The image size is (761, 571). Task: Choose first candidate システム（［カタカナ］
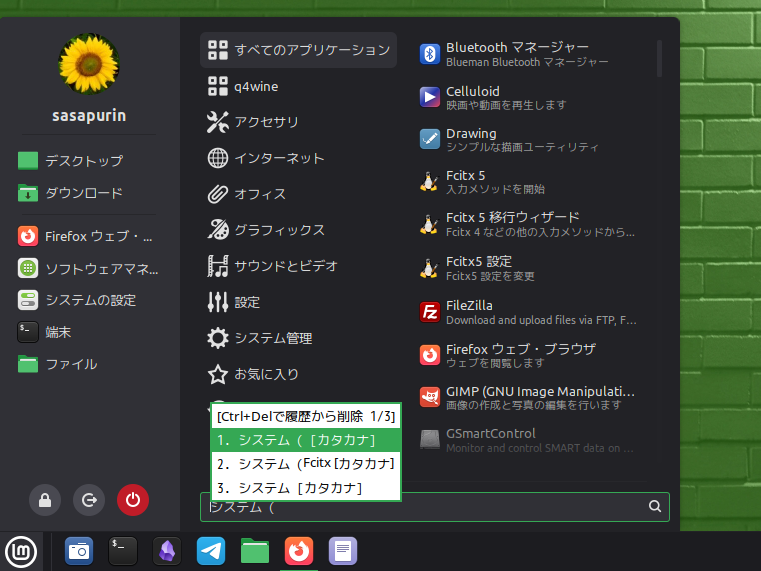(306, 440)
